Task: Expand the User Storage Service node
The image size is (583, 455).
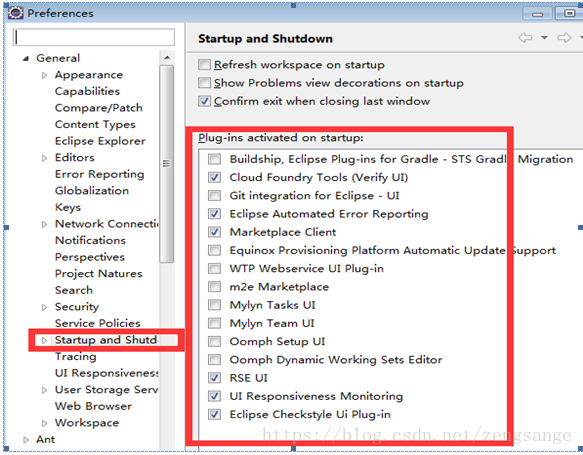Action: (44, 390)
